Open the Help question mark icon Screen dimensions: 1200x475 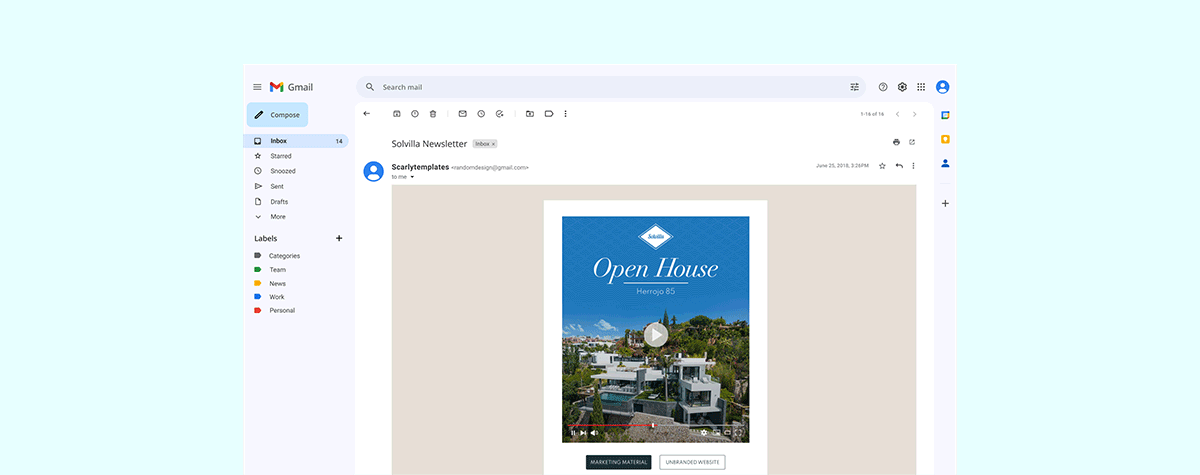(x=883, y=87)
